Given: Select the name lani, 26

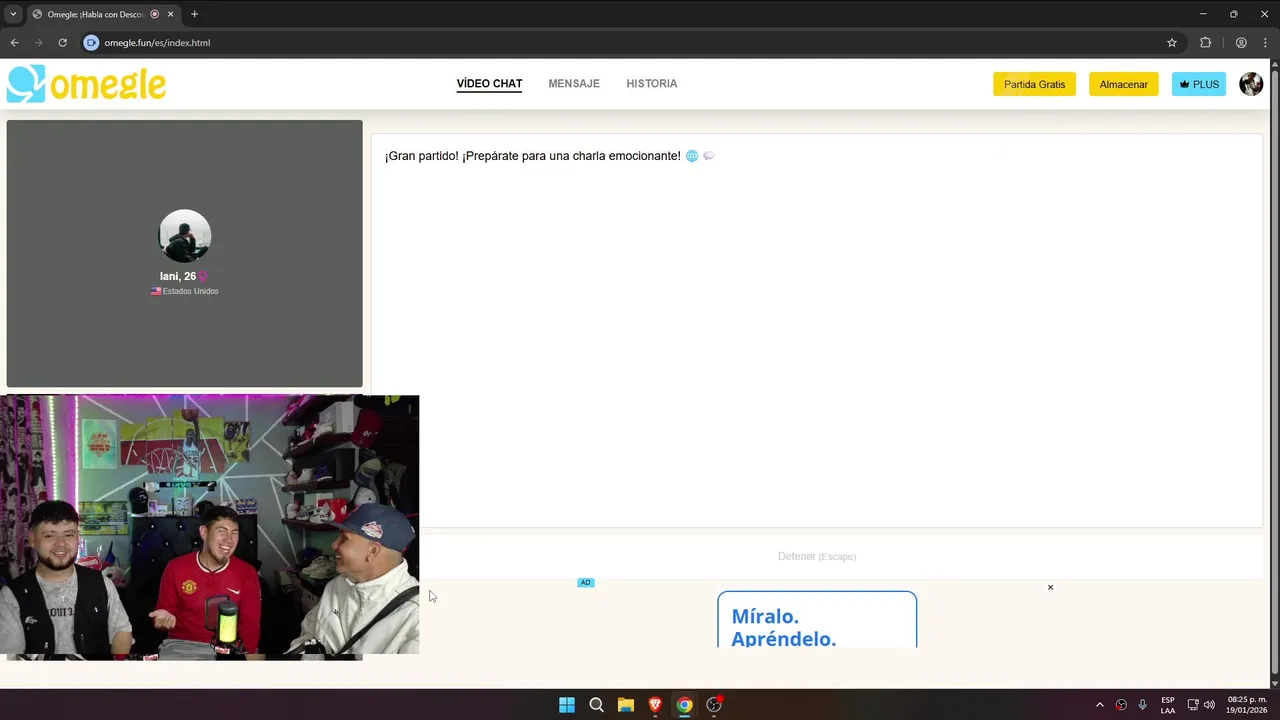Looking at the screenshot, I should (x=178, y=276).
